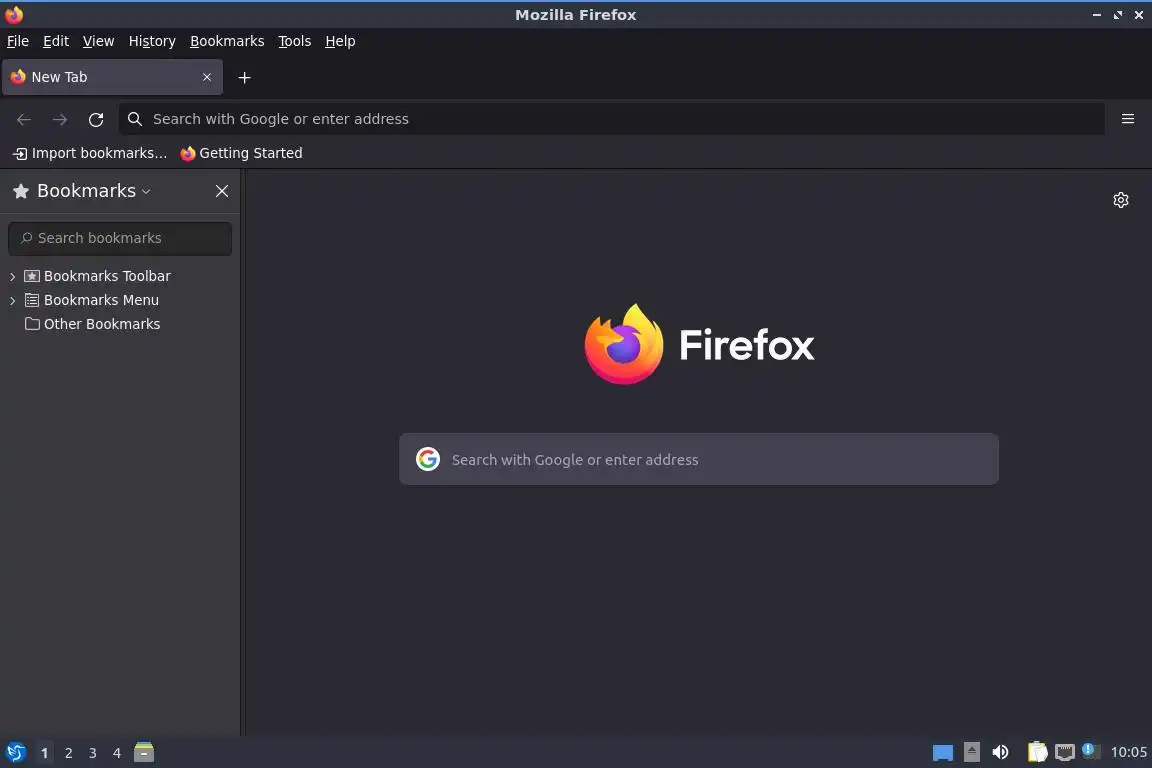Click the magnifier icon in address bar
Screen dimensions: 1152x768
pos(134,119)
